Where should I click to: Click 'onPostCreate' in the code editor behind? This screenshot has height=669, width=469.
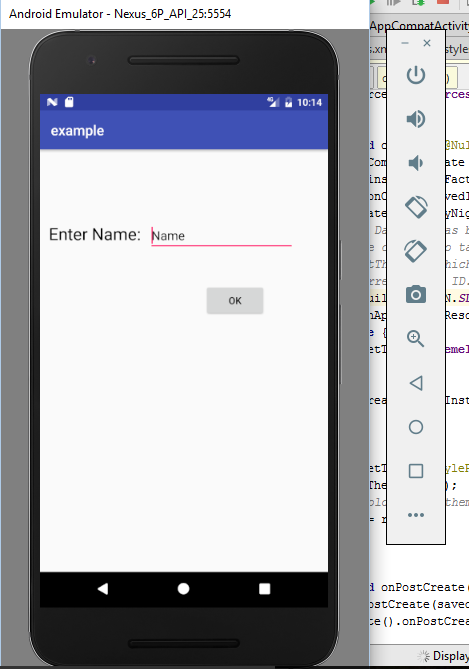[x=422, y=588]
